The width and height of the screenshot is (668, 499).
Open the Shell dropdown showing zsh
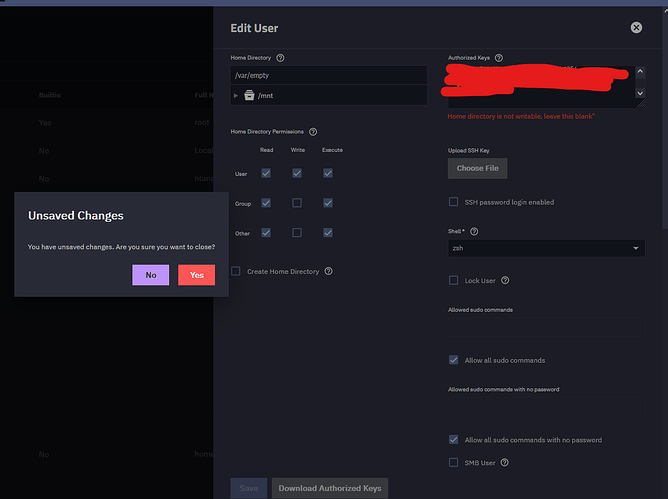545,249
